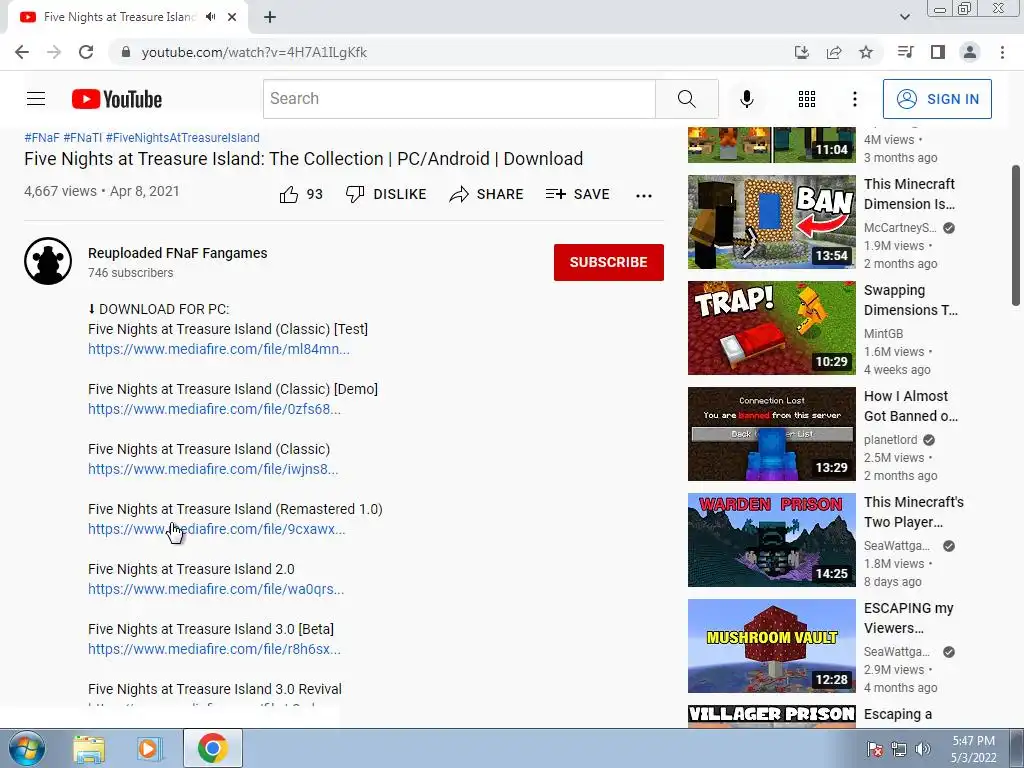Open Chrome profile avatar
Viewport: 1024px width, 768px height.
(970, 52)
